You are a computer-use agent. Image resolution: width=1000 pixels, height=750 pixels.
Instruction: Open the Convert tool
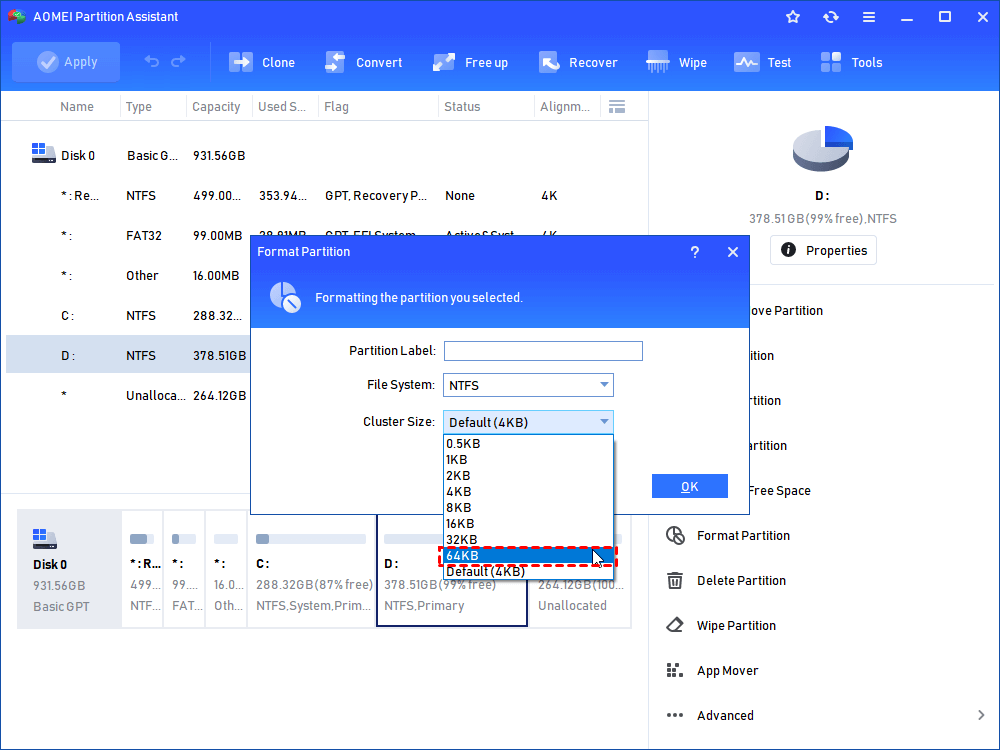coord(364,62)
